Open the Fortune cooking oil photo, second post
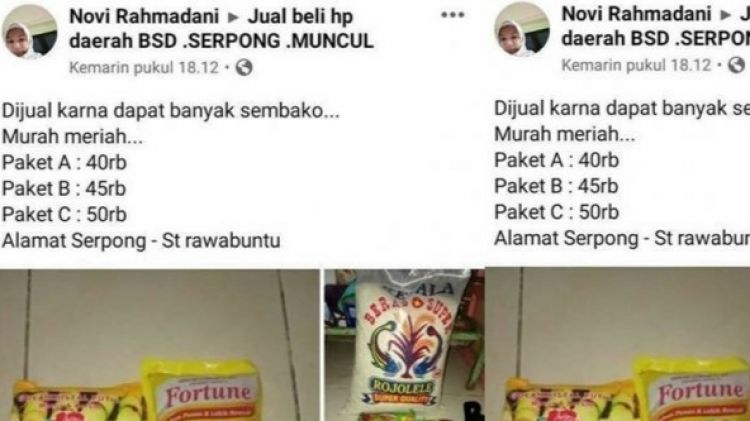This screenshot has height=421, width=750. pos(618,344)
